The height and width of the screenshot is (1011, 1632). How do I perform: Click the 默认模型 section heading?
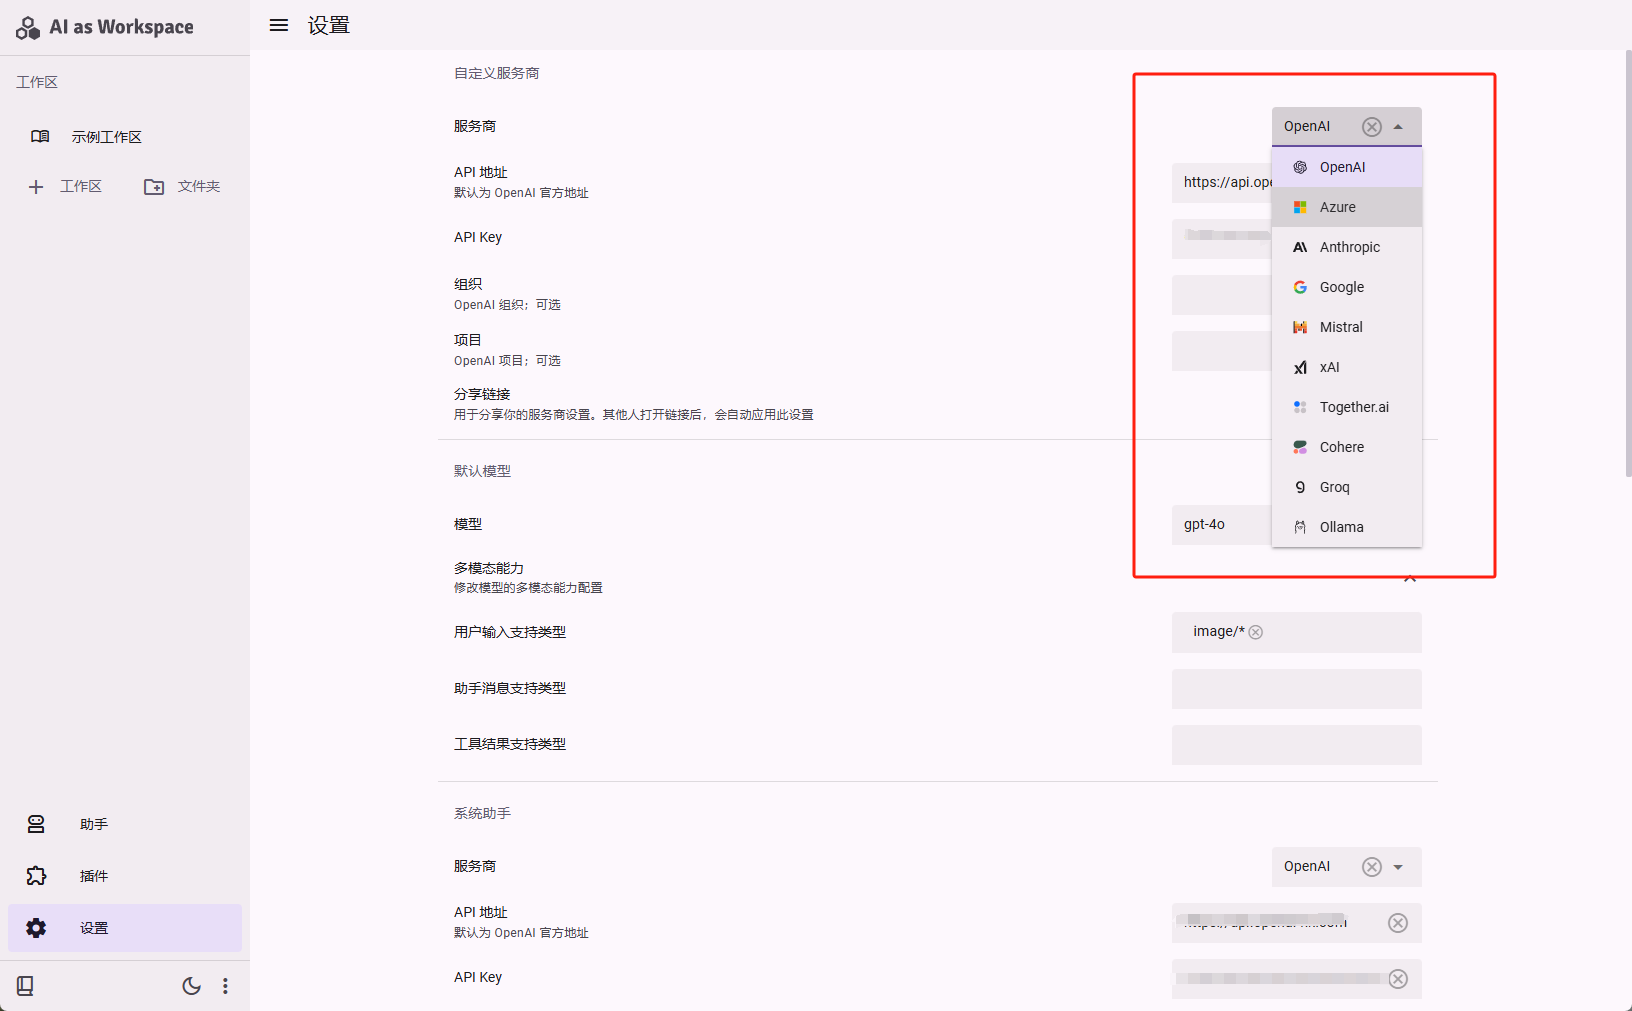point(482,471)
